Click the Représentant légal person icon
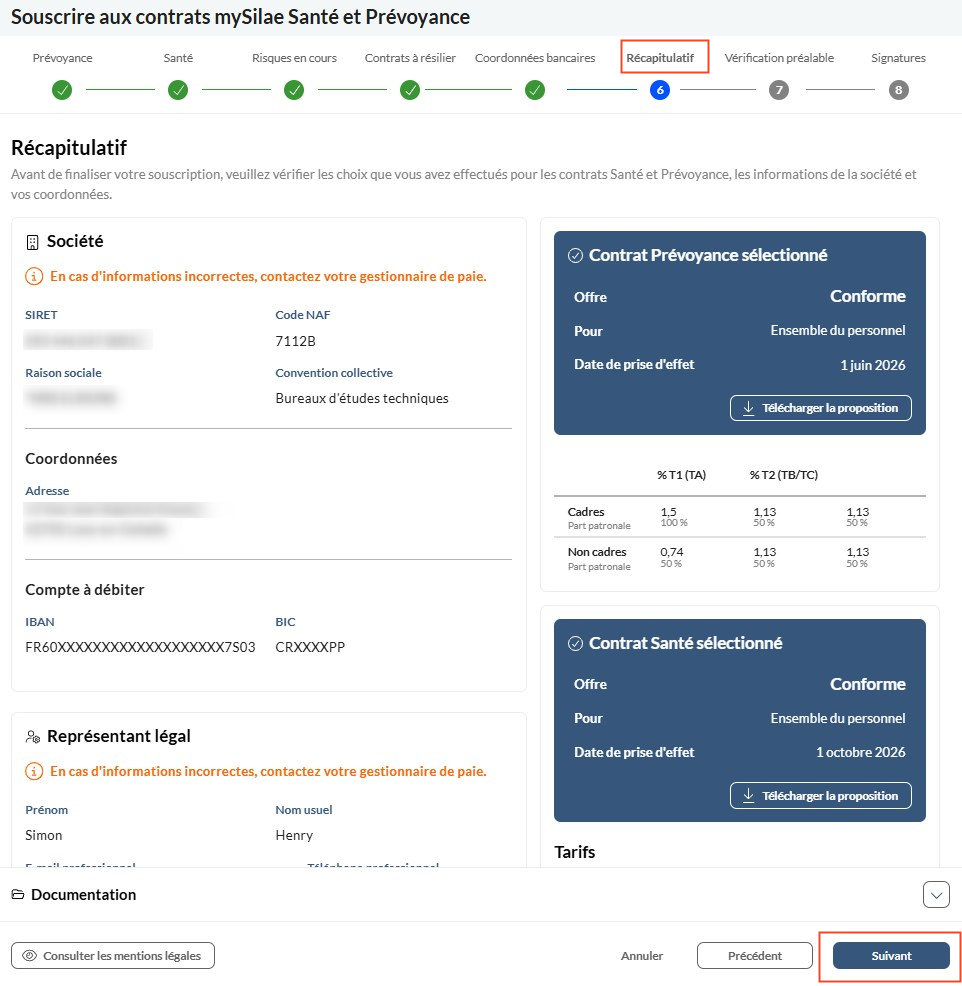The image size is (962, 986). point(33,736)
